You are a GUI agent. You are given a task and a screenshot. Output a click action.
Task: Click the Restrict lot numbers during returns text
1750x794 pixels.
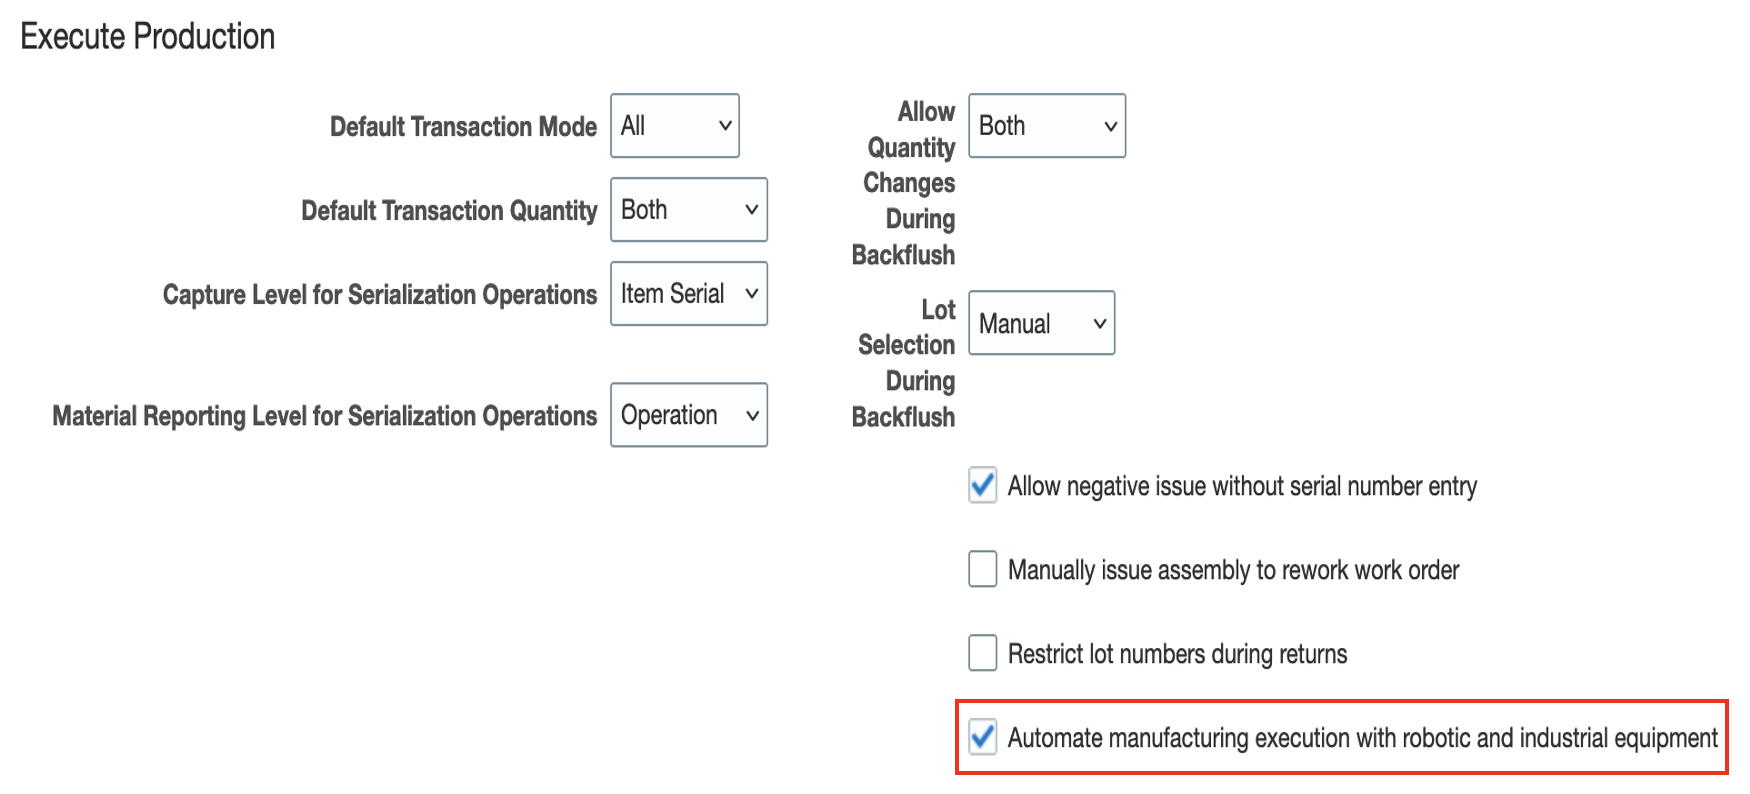click(1177, 654)
